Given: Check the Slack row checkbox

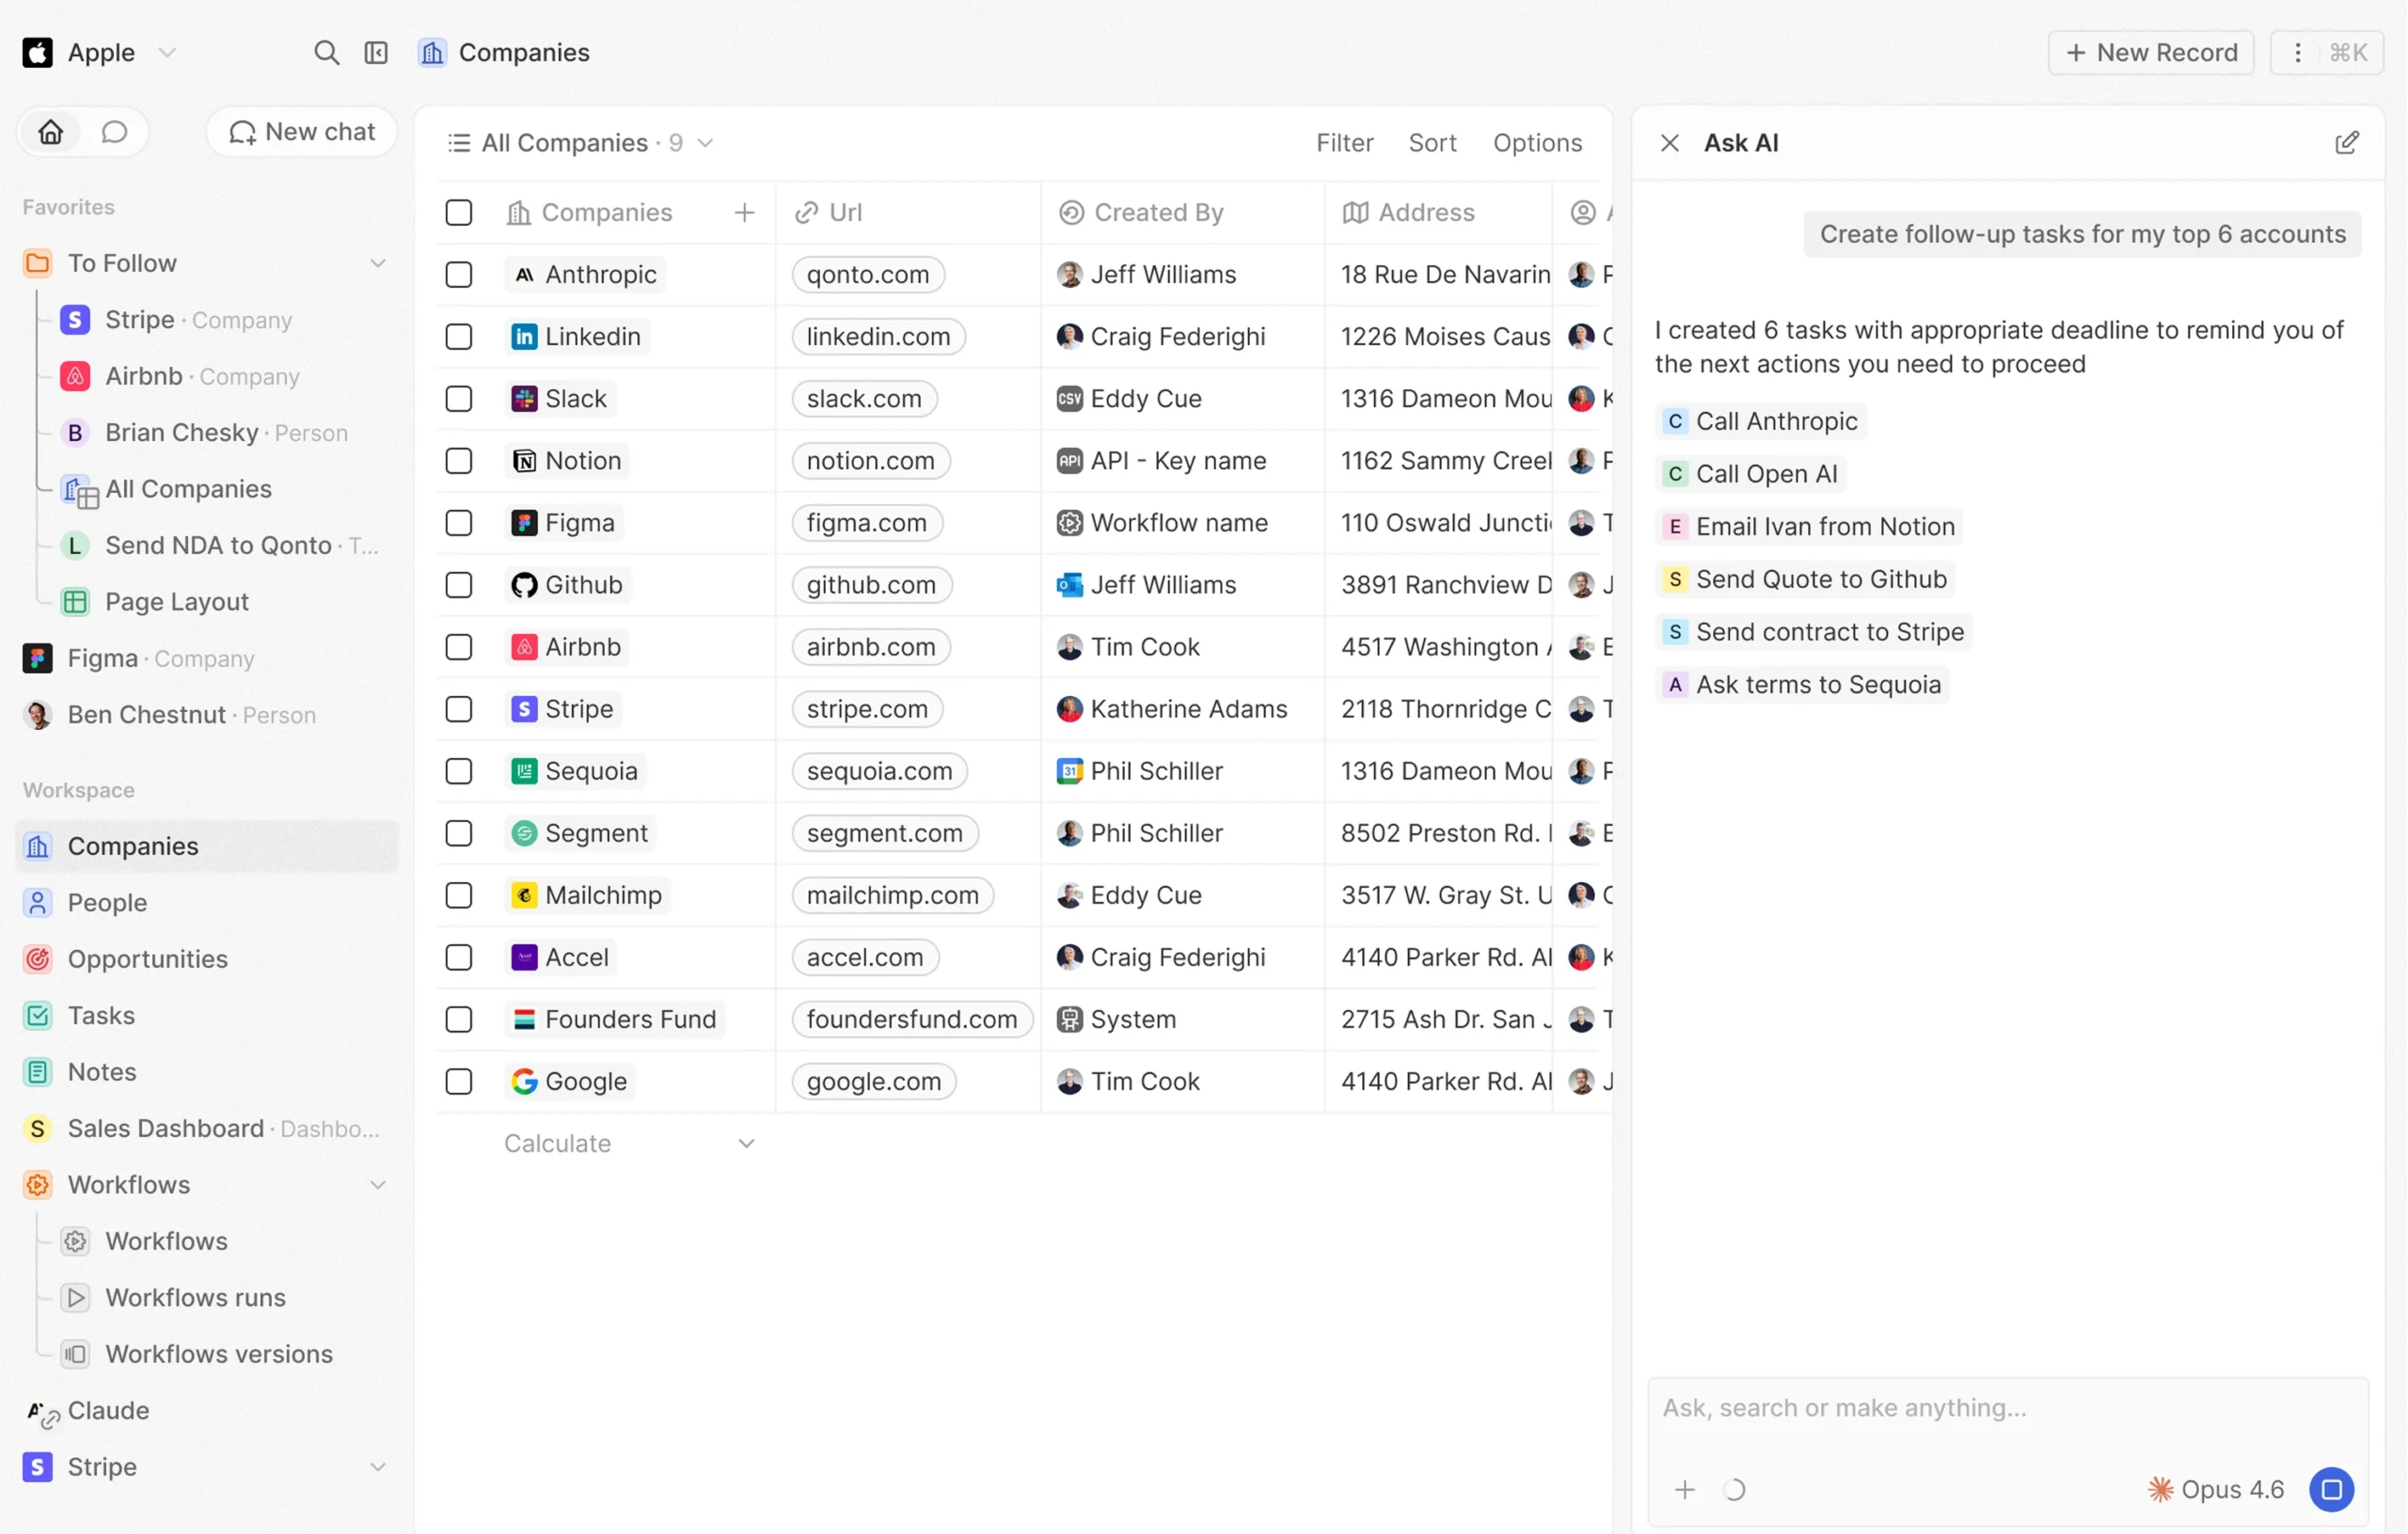Looking at the screenshot, I should point(459,398).
